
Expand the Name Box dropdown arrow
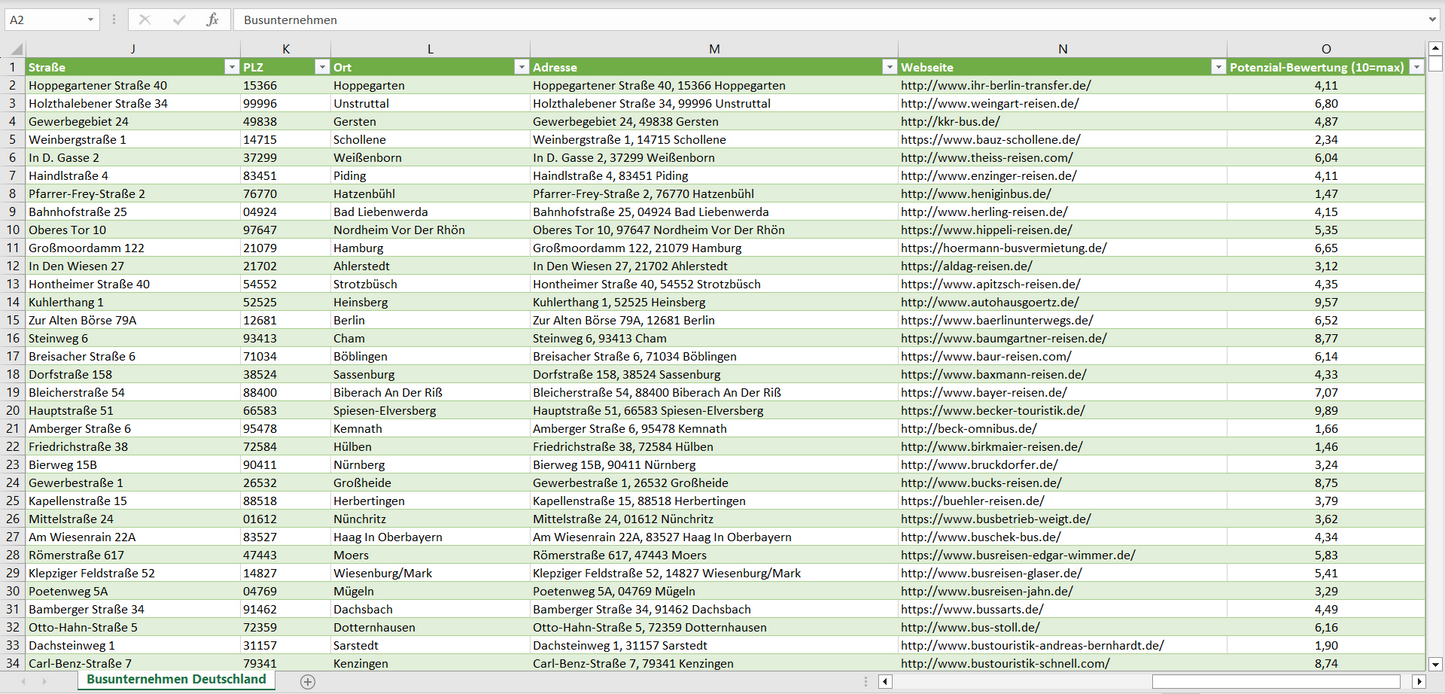[91, 20]
